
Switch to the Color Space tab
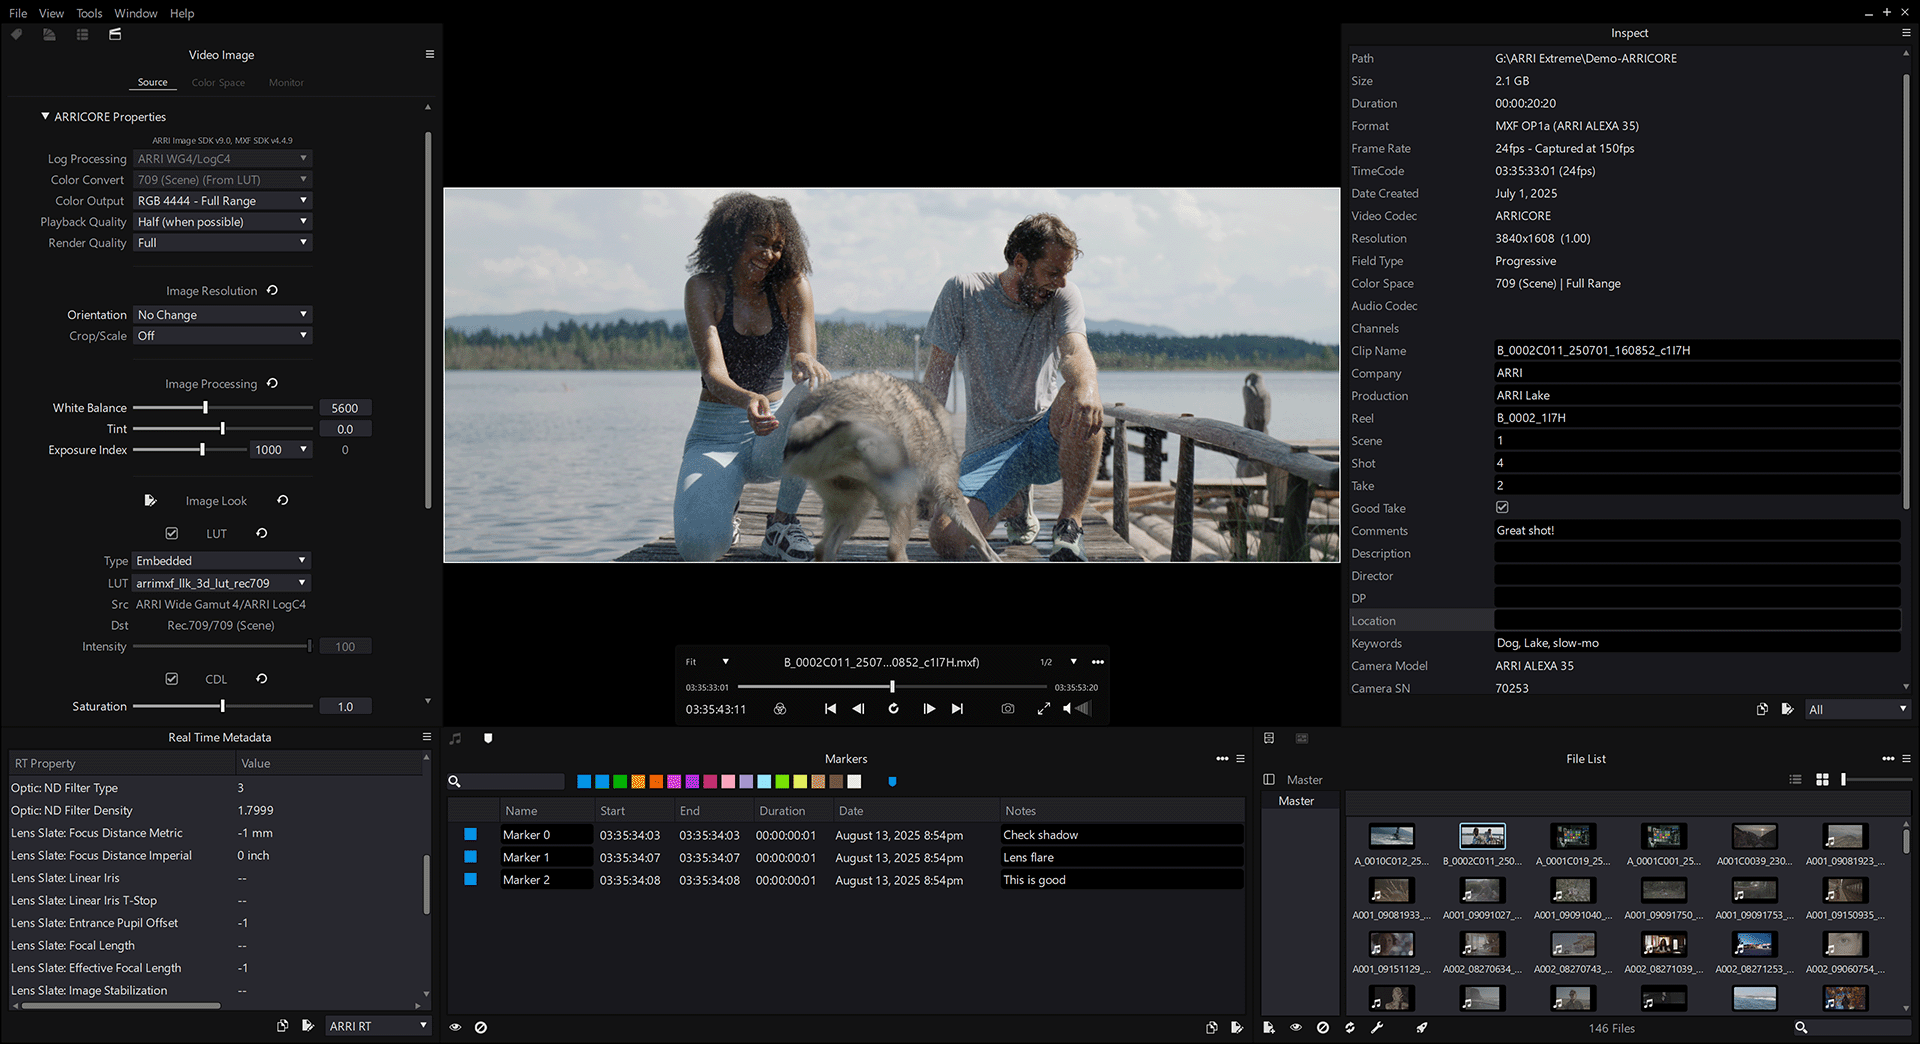click(x=218, y=83)
